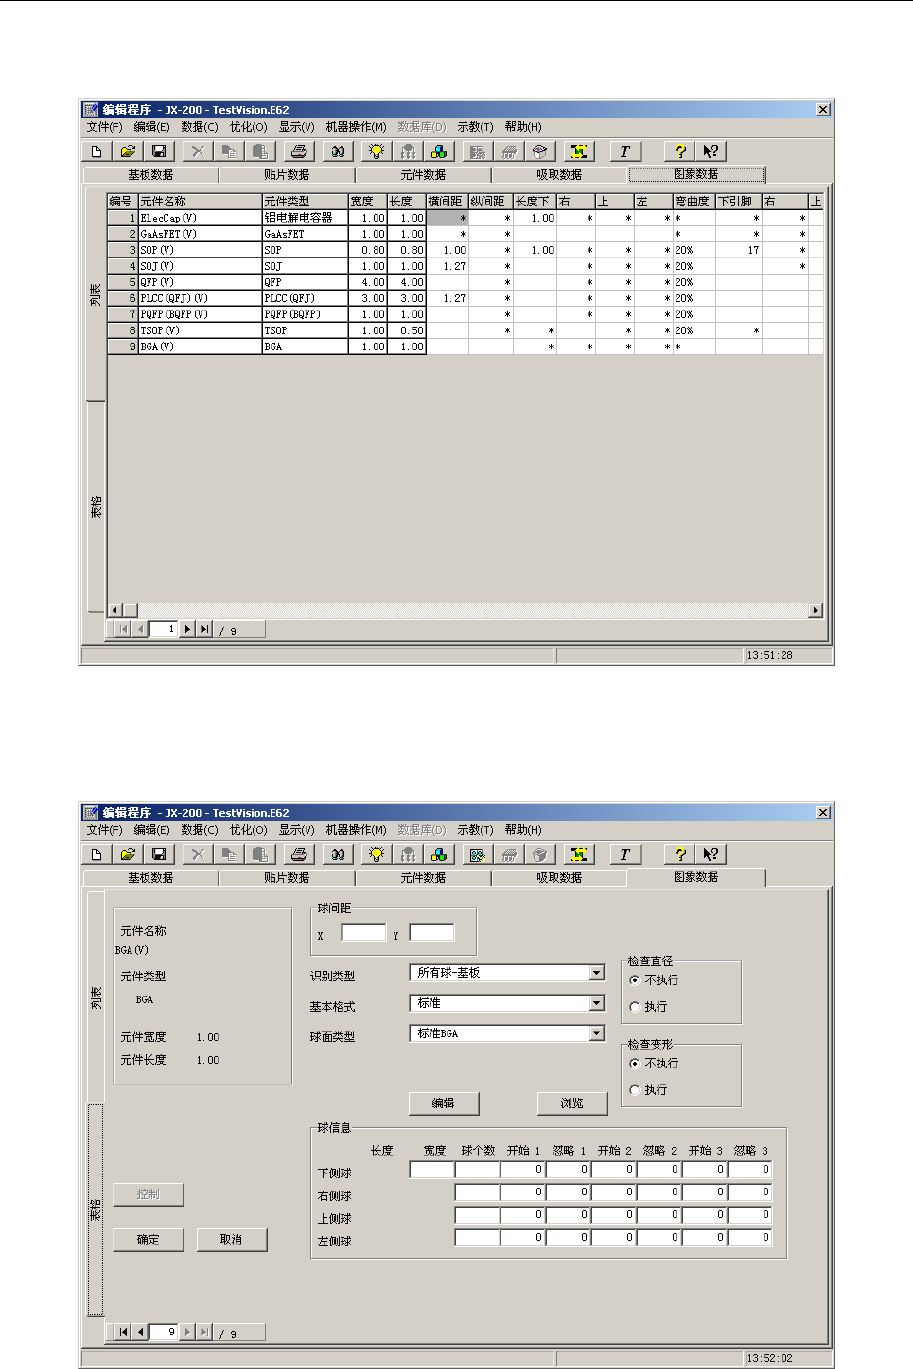Open 帮助(H) menu in BGA form window
The height and width of the screenshot is (1369, 913).
pyautogui.click(x=523, y=830)
